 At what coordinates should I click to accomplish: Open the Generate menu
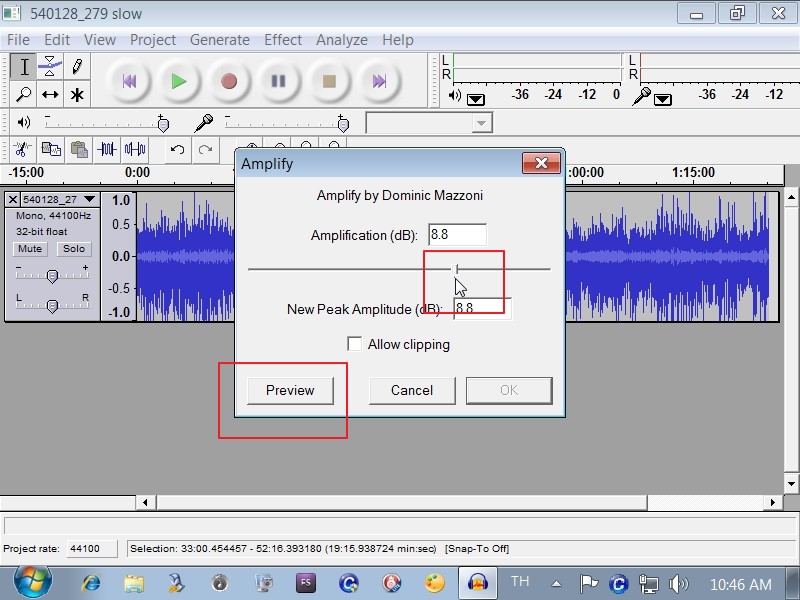[220, 40]
